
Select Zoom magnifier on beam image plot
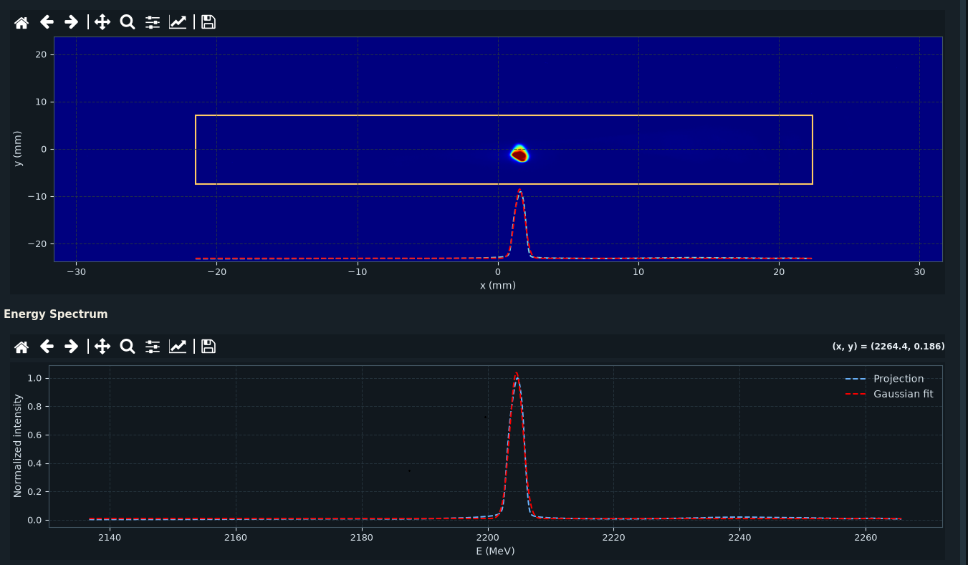point(127,22)
